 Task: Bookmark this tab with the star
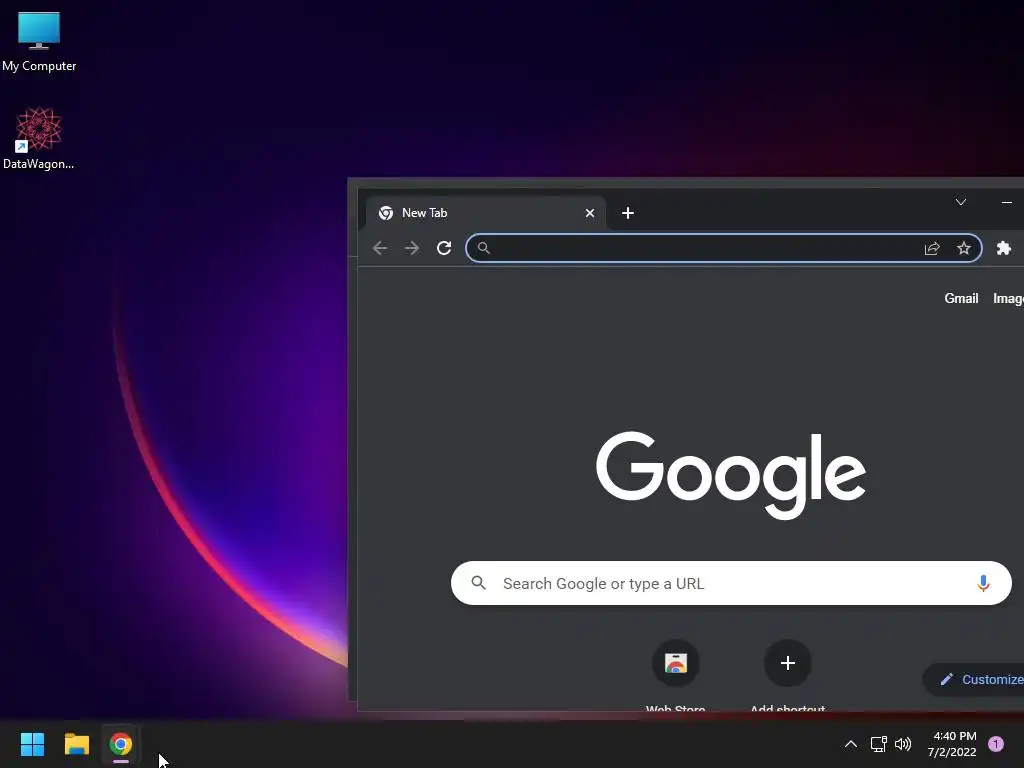[964, 248]
